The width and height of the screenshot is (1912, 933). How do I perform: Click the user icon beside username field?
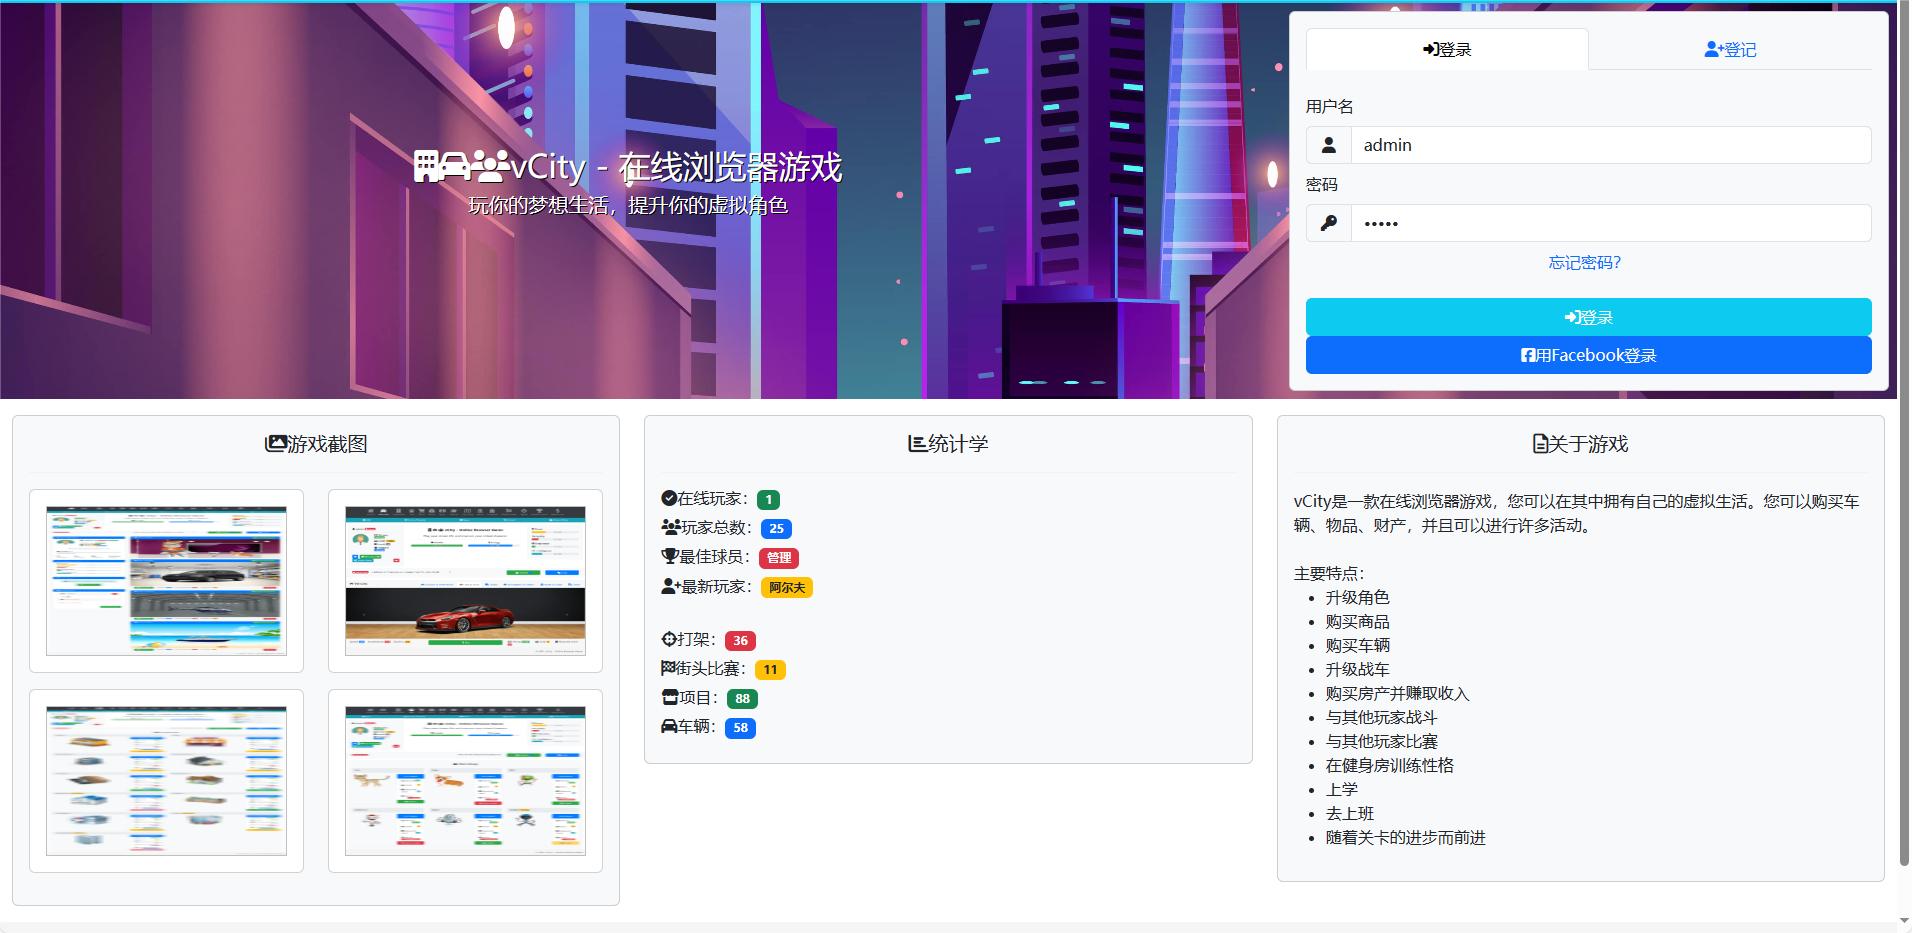click(x=1328, y=145)
